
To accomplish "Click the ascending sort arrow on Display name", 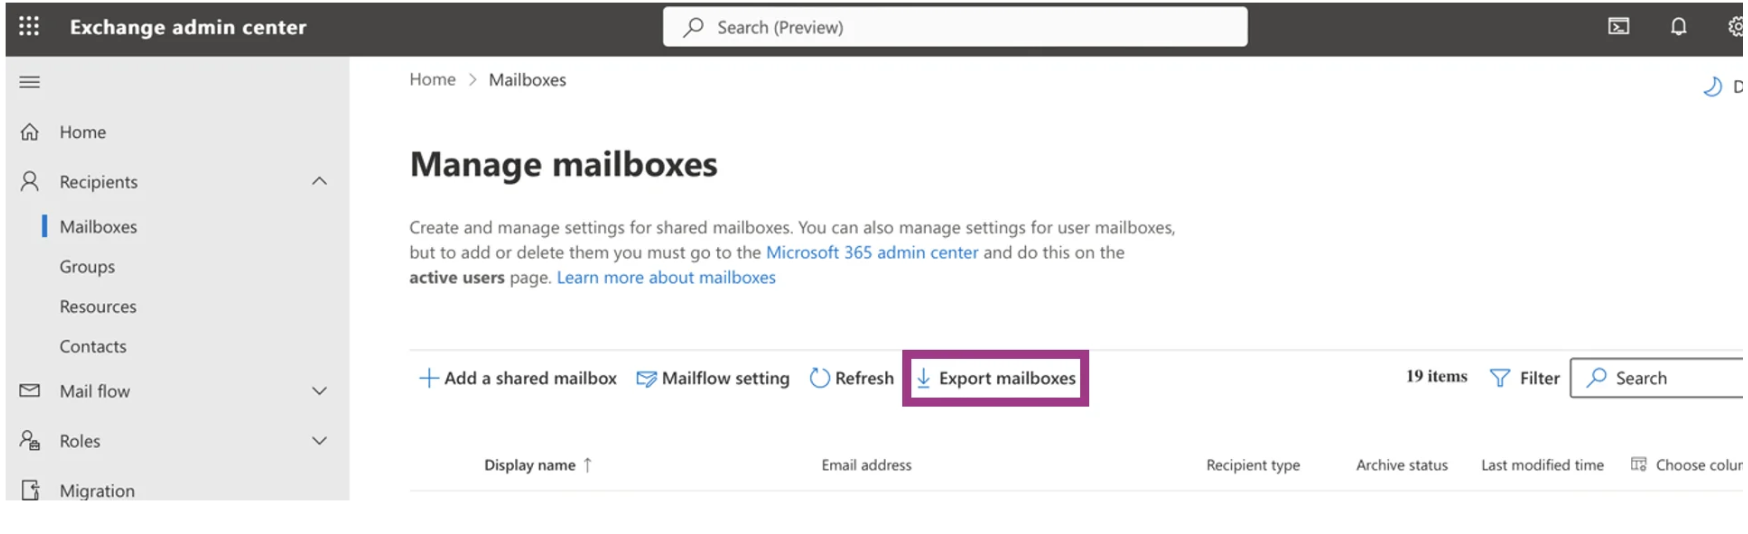I will tap(588, 465).
